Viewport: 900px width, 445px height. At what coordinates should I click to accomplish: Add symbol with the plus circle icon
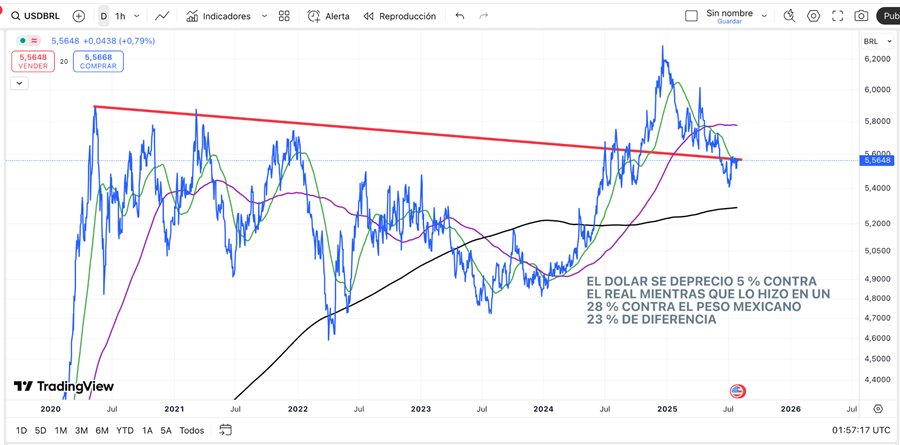click(x=79, y=16)
